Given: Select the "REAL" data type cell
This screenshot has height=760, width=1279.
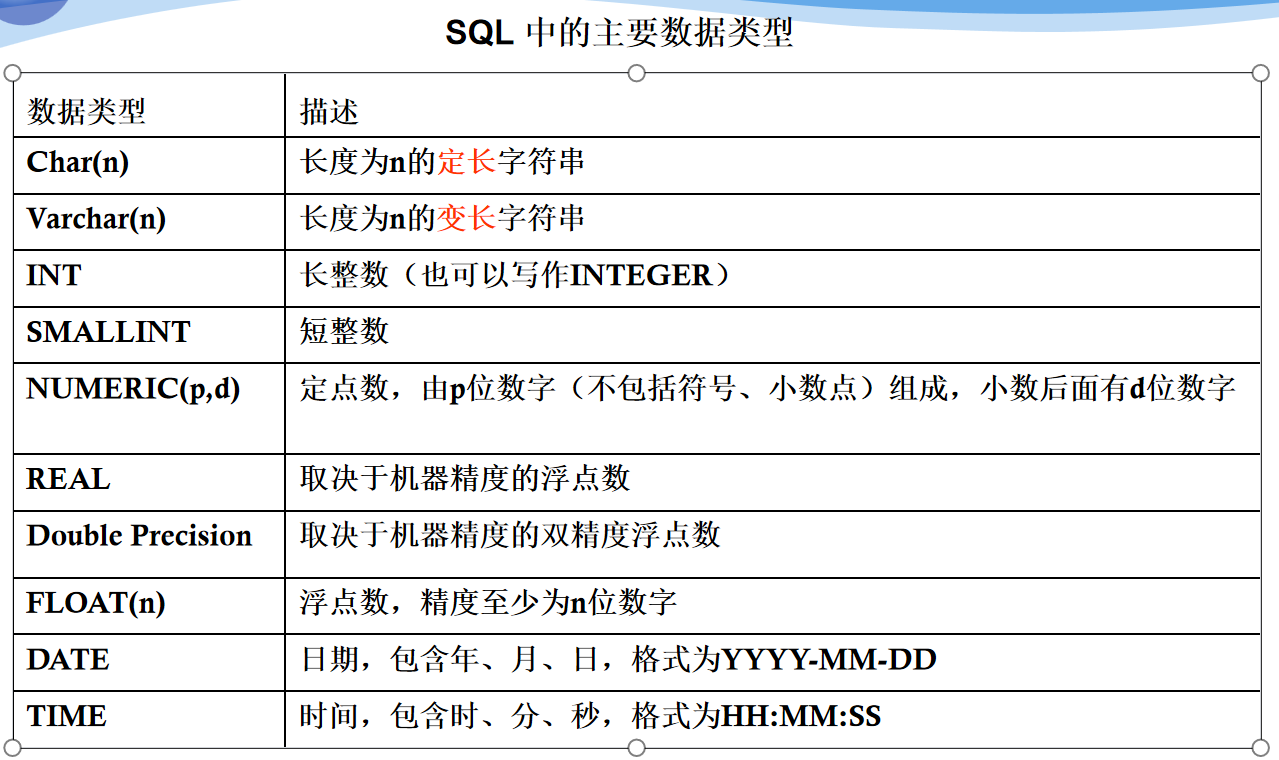Looking at the screenshot, I should [149, 481].
